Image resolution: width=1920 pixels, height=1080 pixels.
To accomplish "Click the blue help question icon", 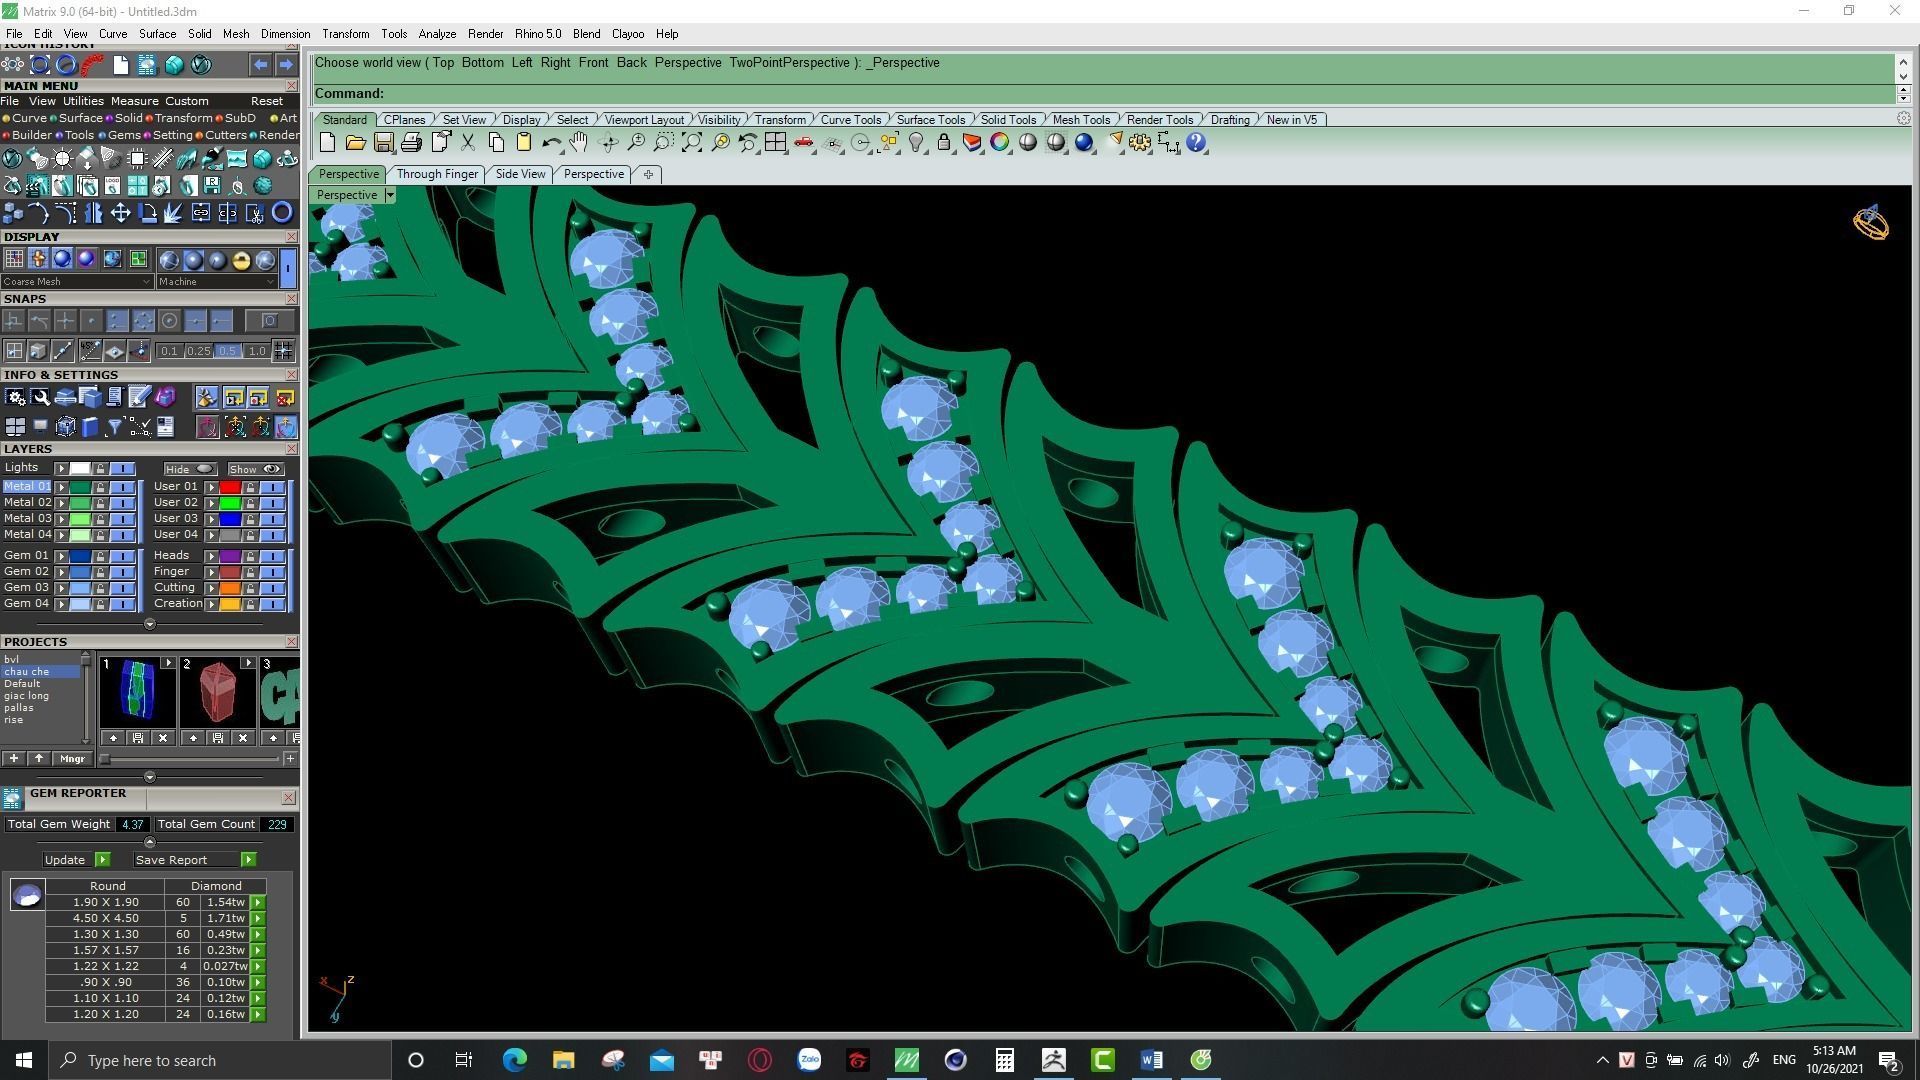I will (1196, 143).
